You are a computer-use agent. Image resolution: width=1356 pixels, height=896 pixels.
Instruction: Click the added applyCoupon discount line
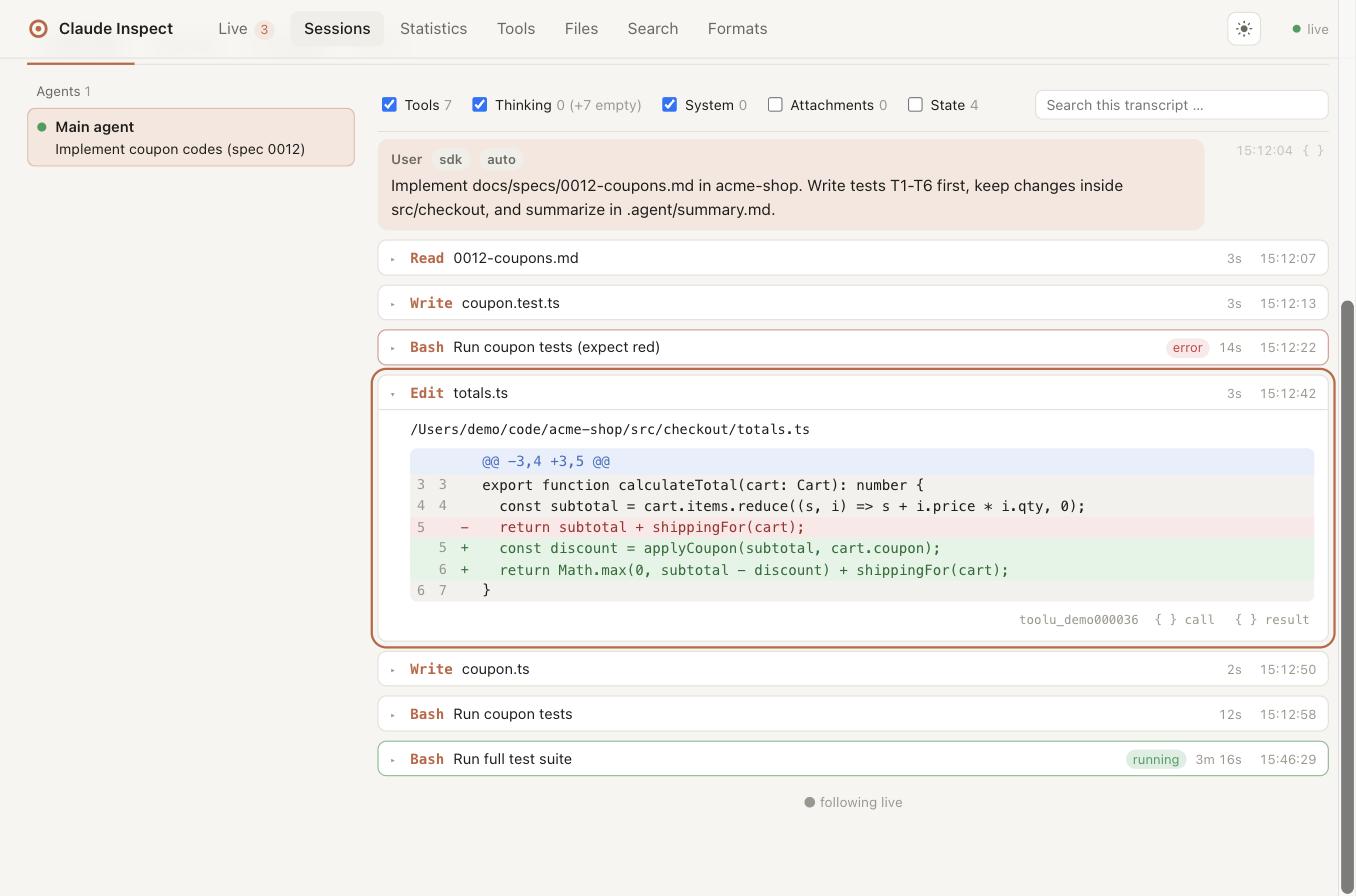(x=862, y=548)
